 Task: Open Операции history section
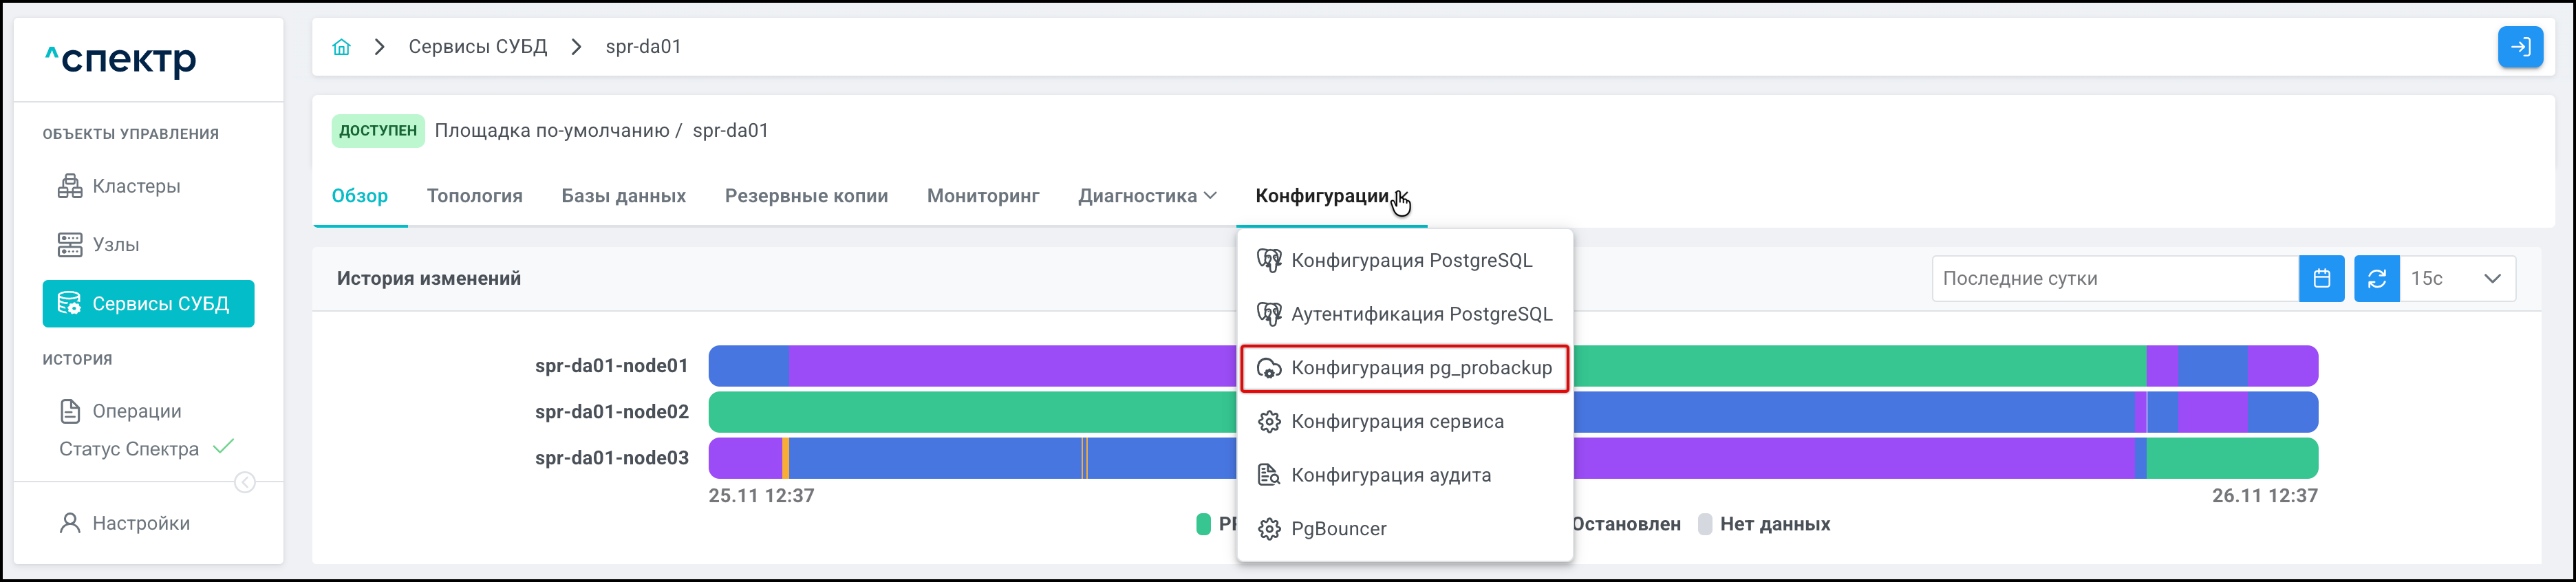click(x=136, y=411)
